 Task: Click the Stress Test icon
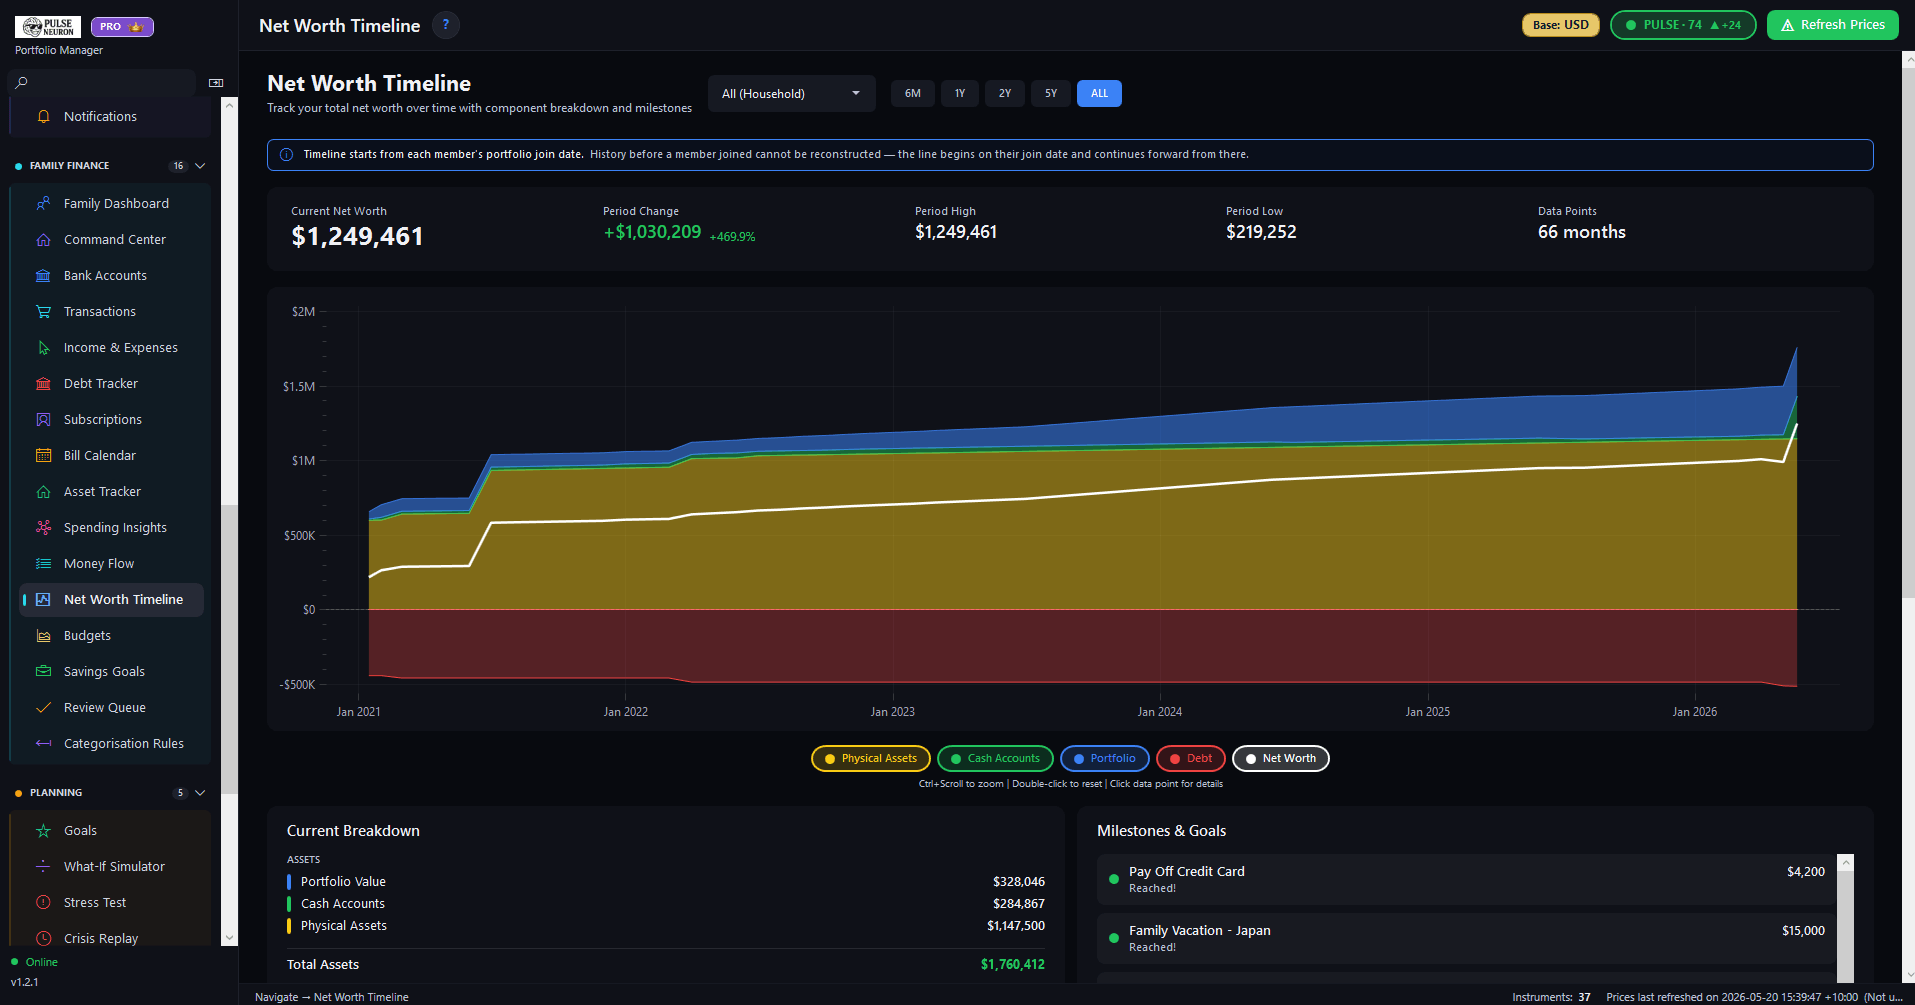(x=43, y=903)
